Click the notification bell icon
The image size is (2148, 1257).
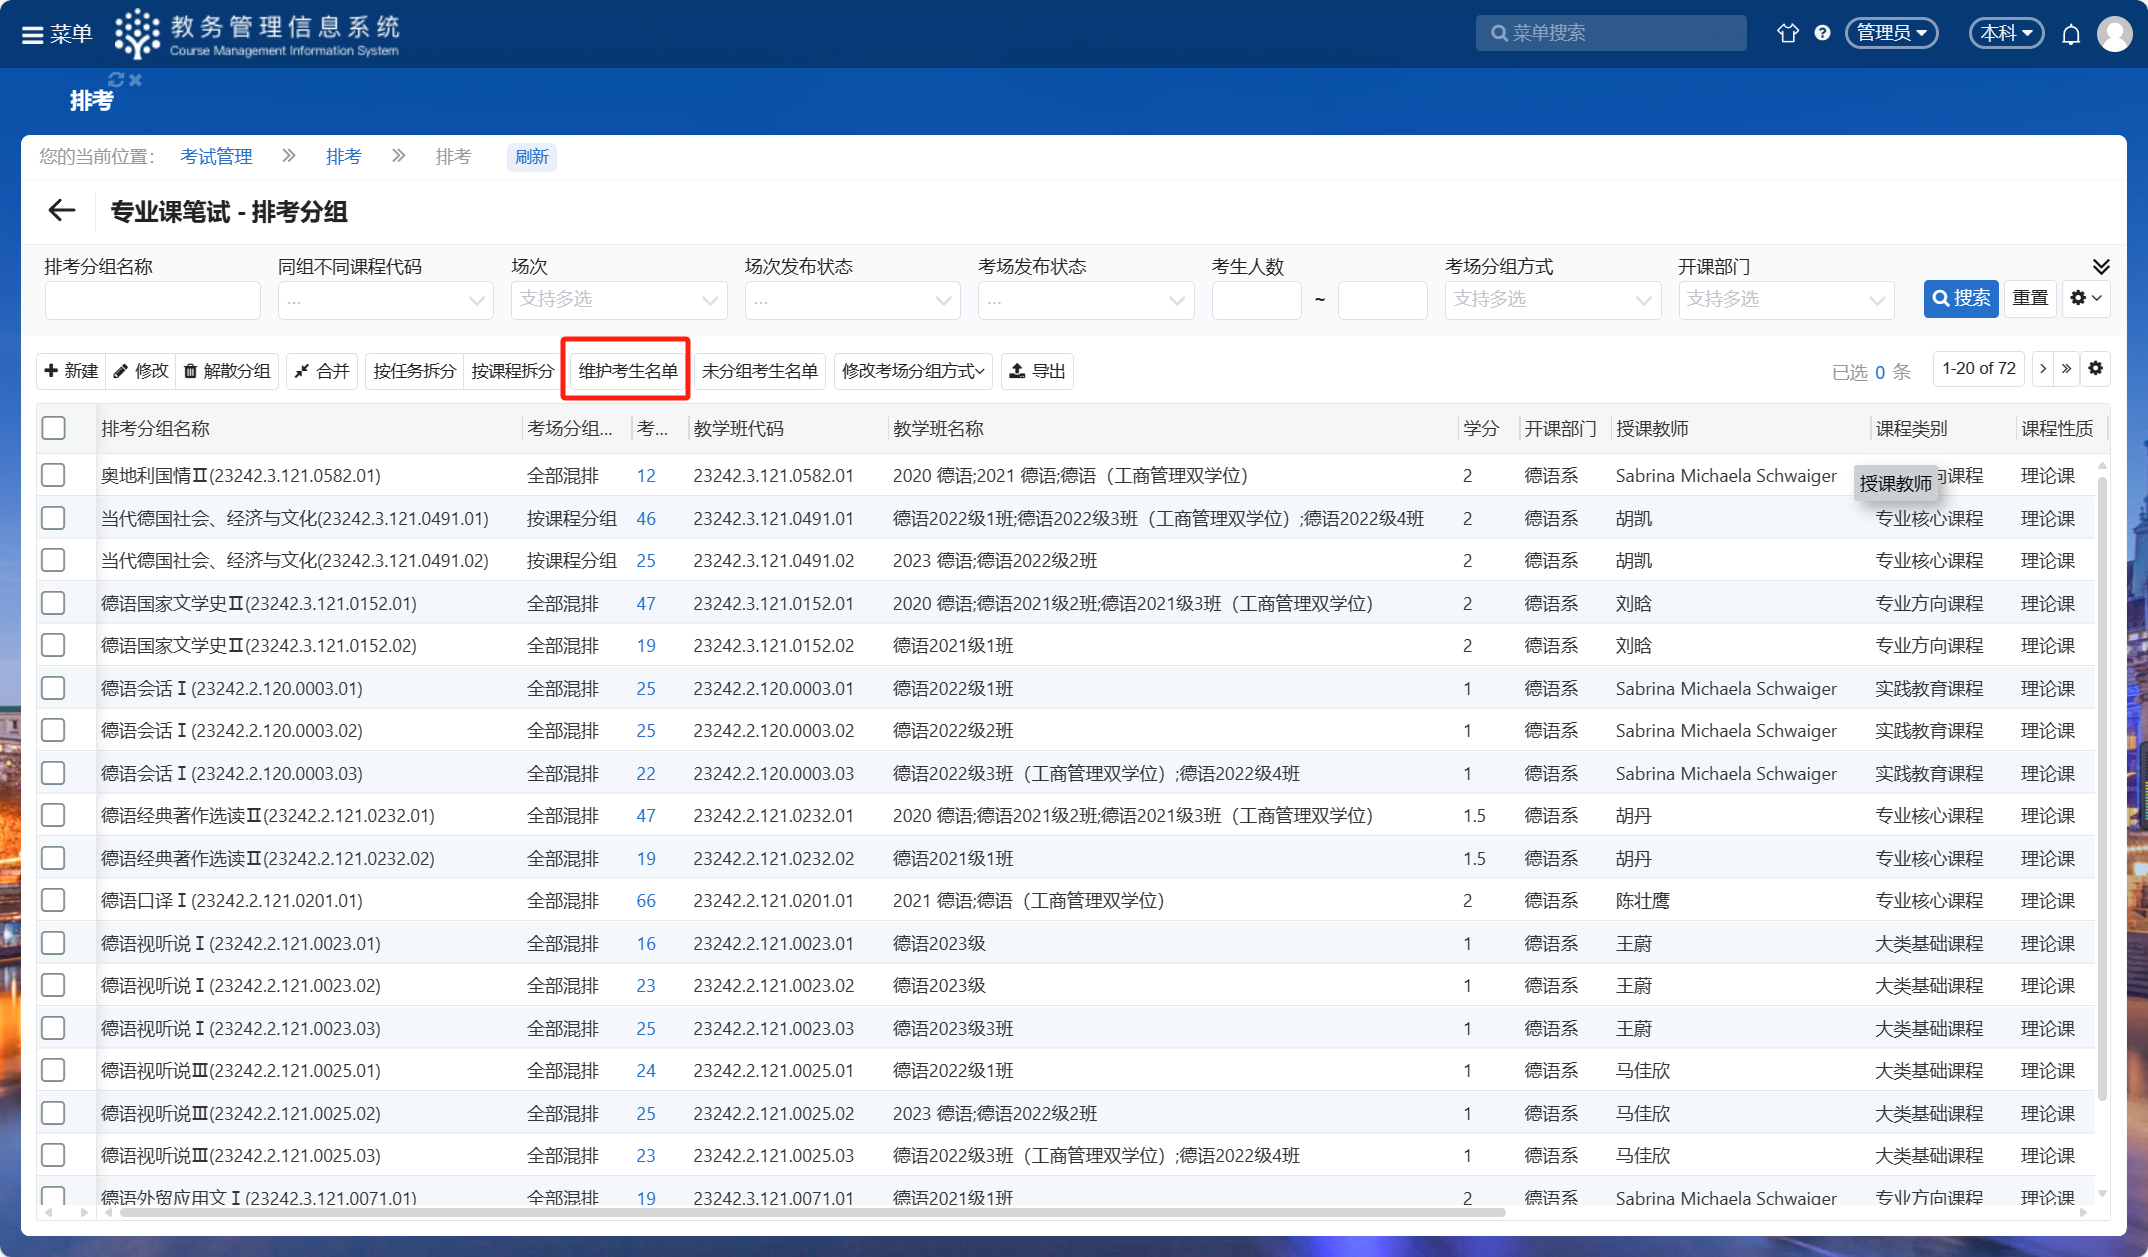coord(2070,34)
